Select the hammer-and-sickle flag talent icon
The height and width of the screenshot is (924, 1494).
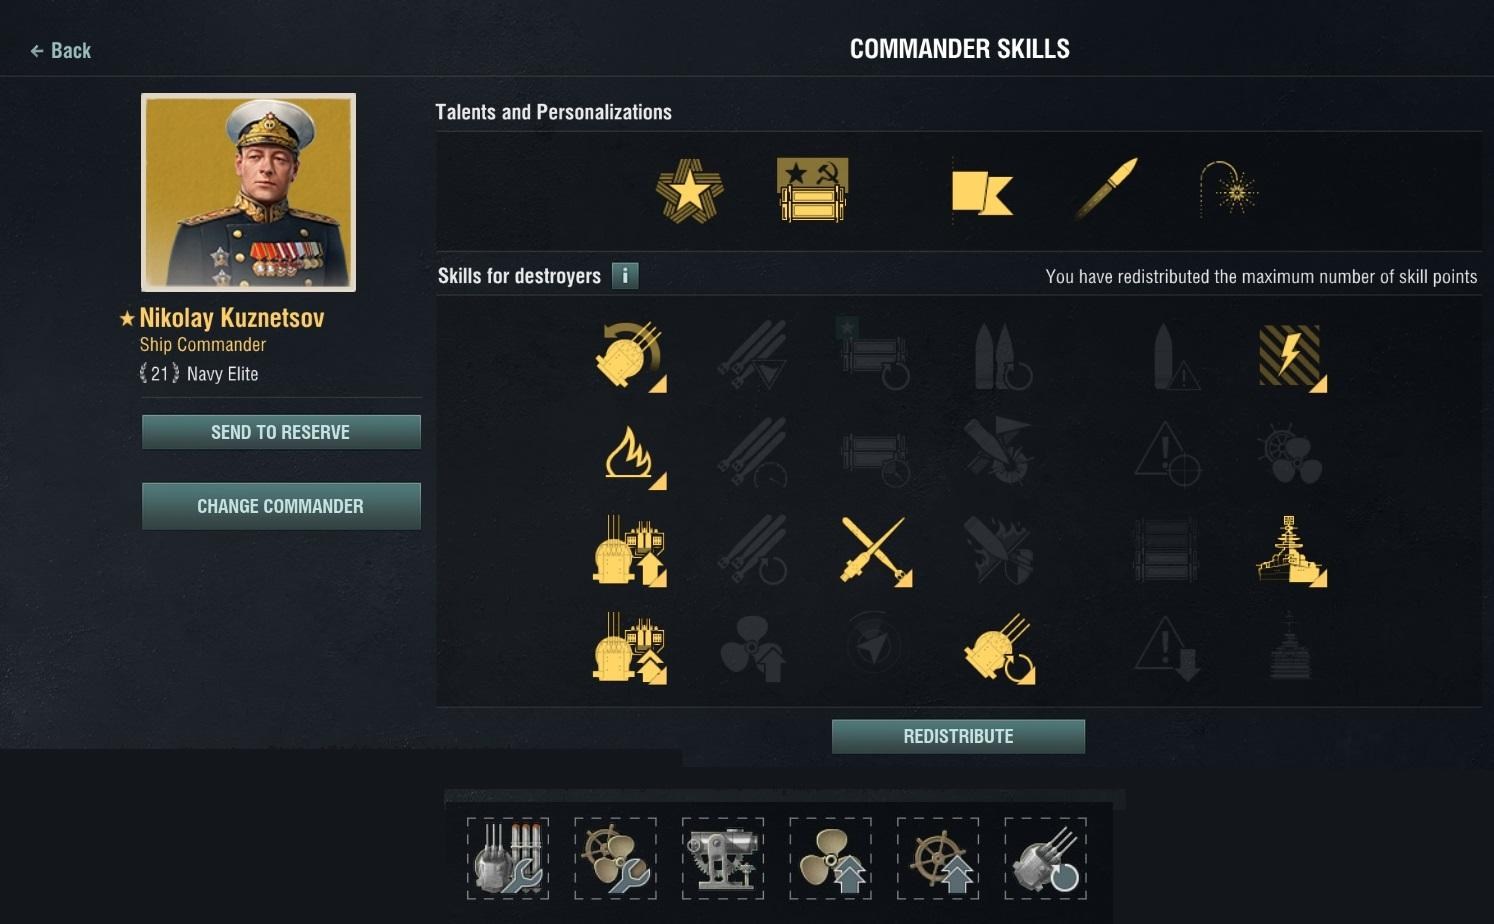pyautogui.click(x=812, y=189)
